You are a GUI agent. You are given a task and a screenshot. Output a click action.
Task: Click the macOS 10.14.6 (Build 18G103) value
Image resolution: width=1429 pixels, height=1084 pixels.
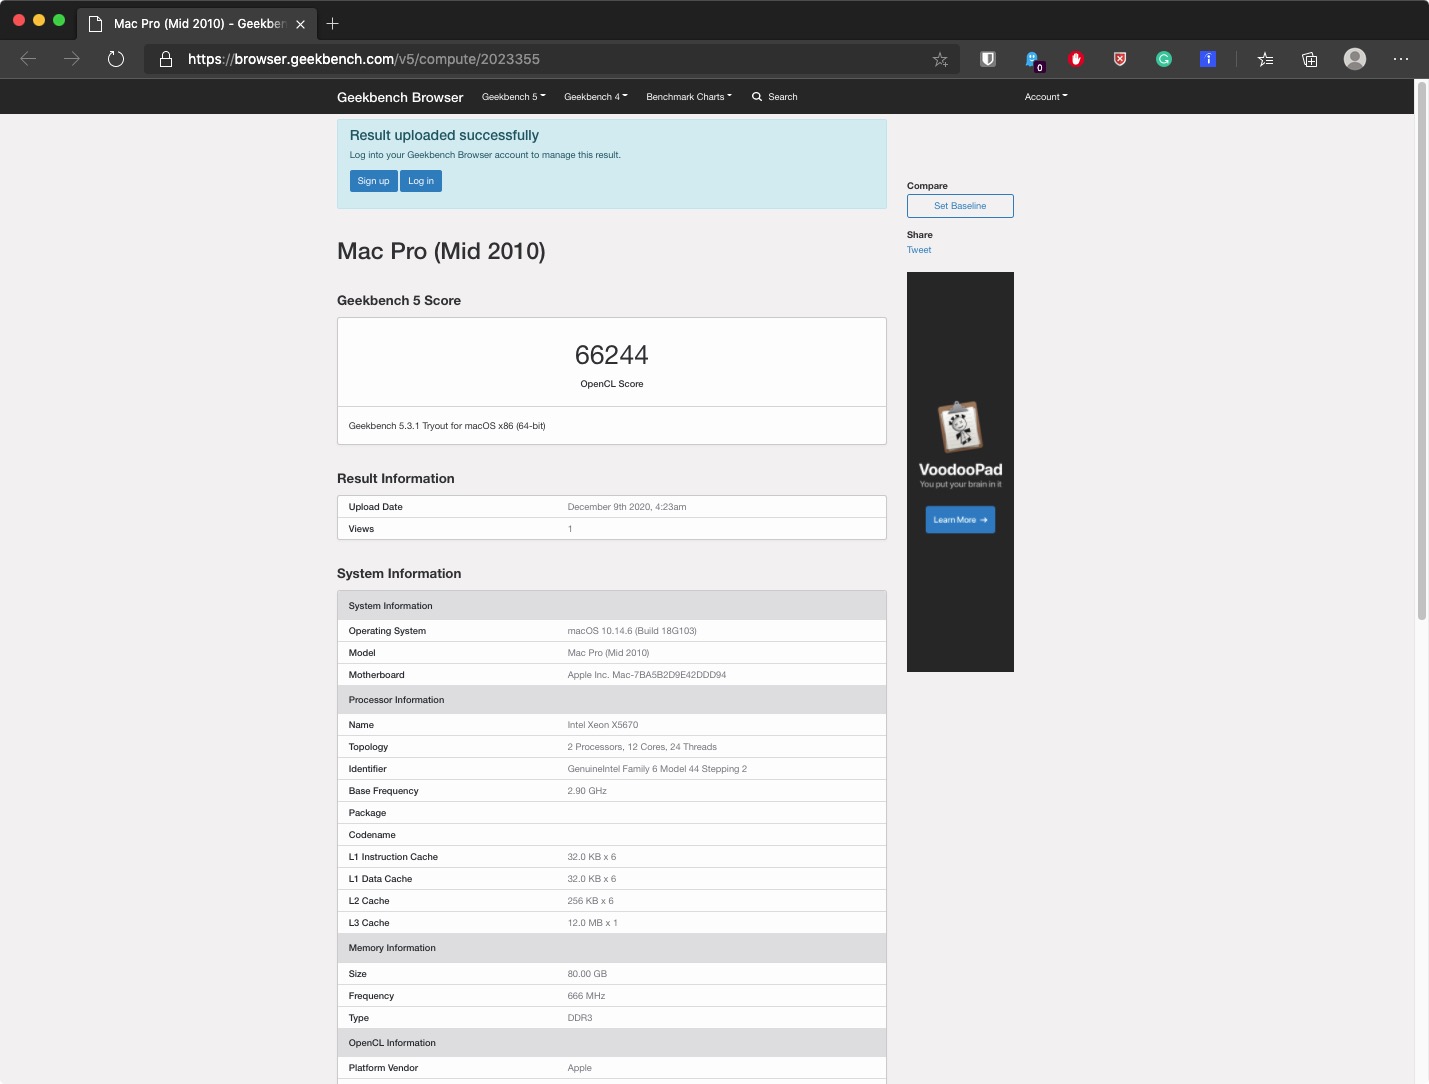(x=632, y=631)
